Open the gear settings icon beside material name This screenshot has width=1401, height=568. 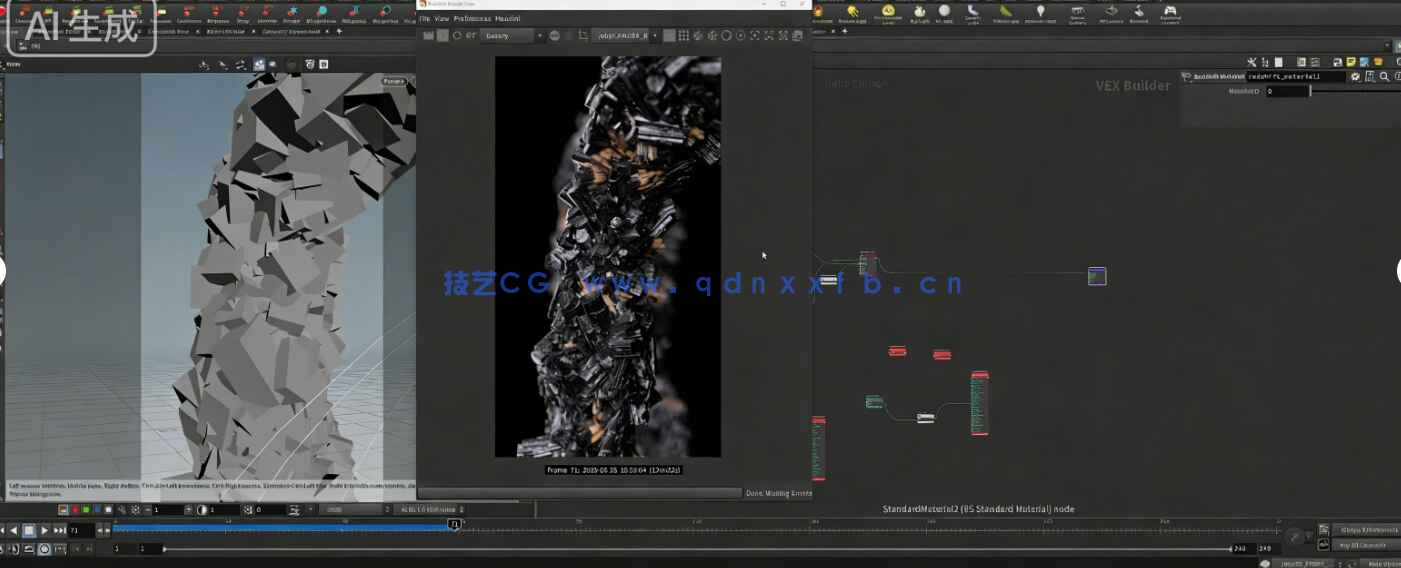click(x=1355, y=76)
